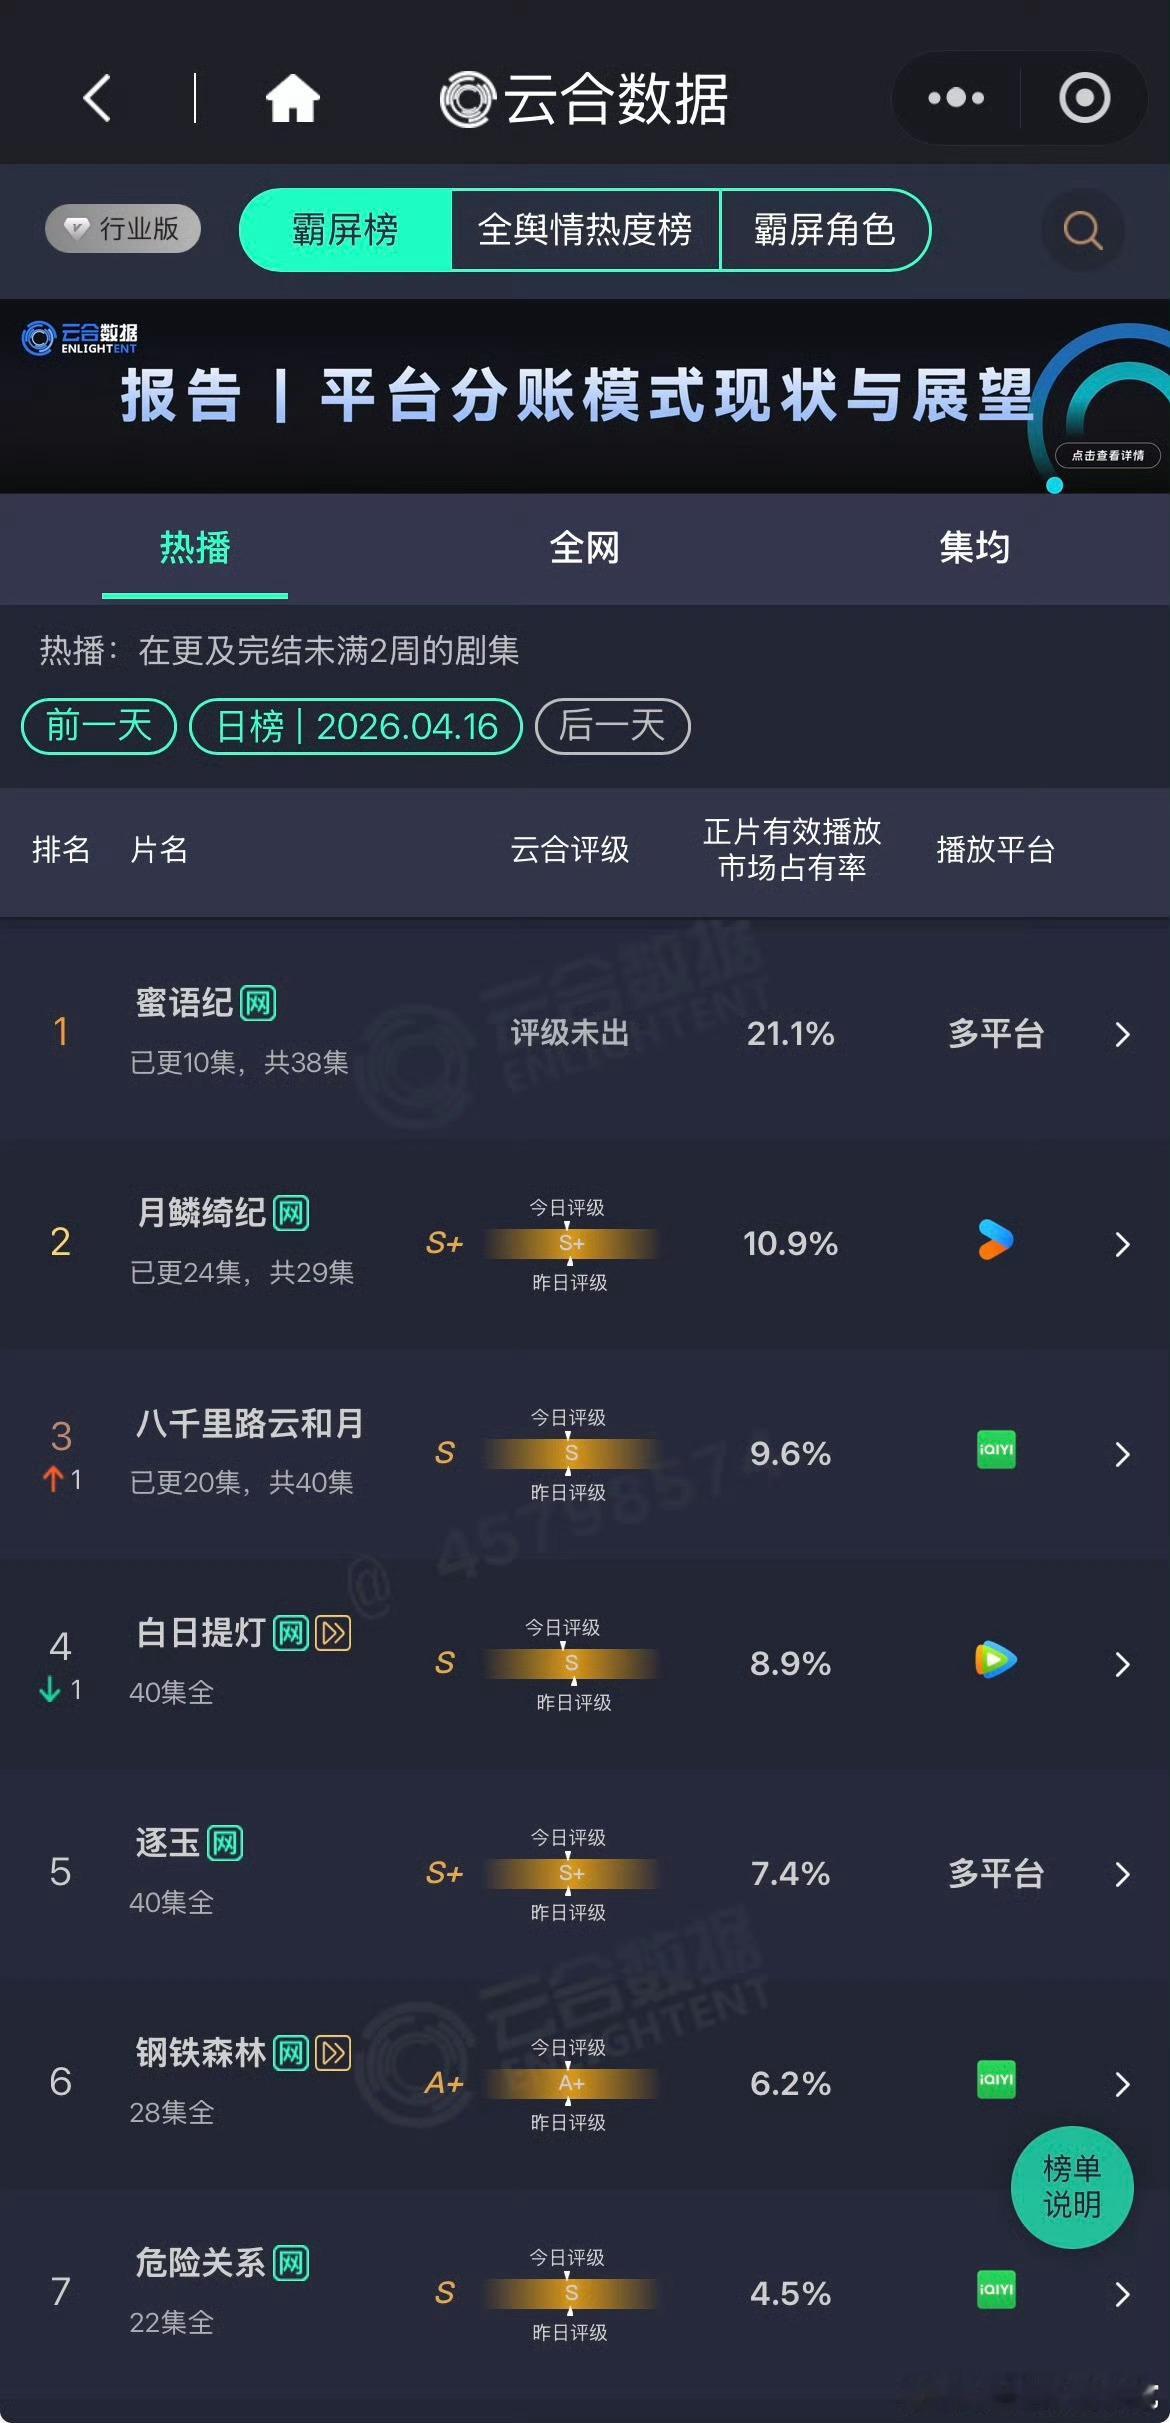1170x2423 pixels.
Task: Select the 集均 tab
Action: (977, 548)
